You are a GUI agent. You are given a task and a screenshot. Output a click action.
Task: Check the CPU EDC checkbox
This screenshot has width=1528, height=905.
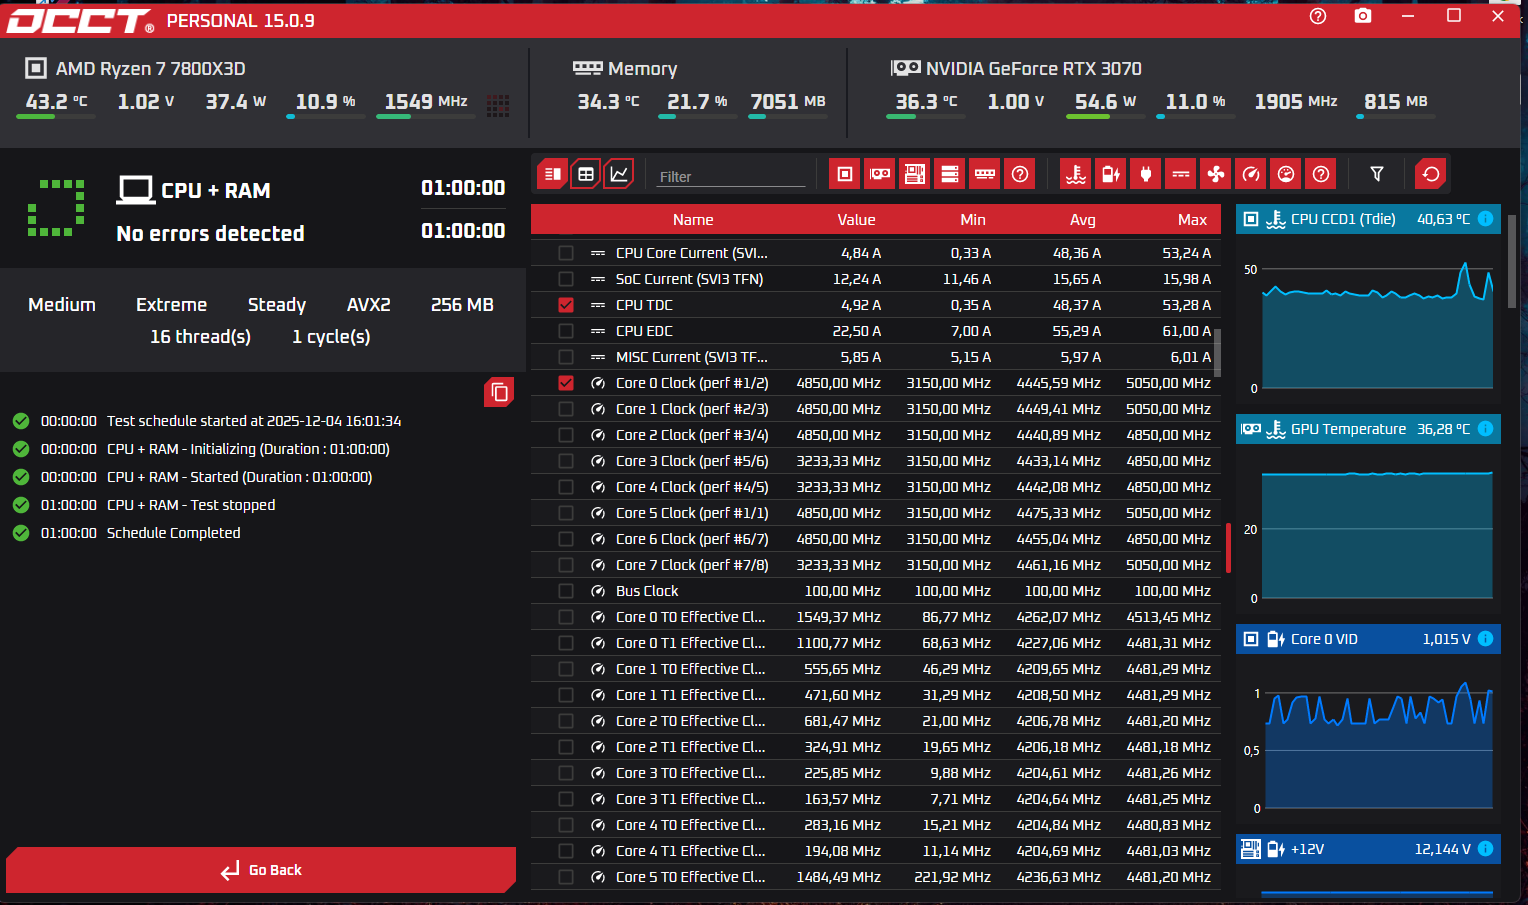[x=566, y=331]
